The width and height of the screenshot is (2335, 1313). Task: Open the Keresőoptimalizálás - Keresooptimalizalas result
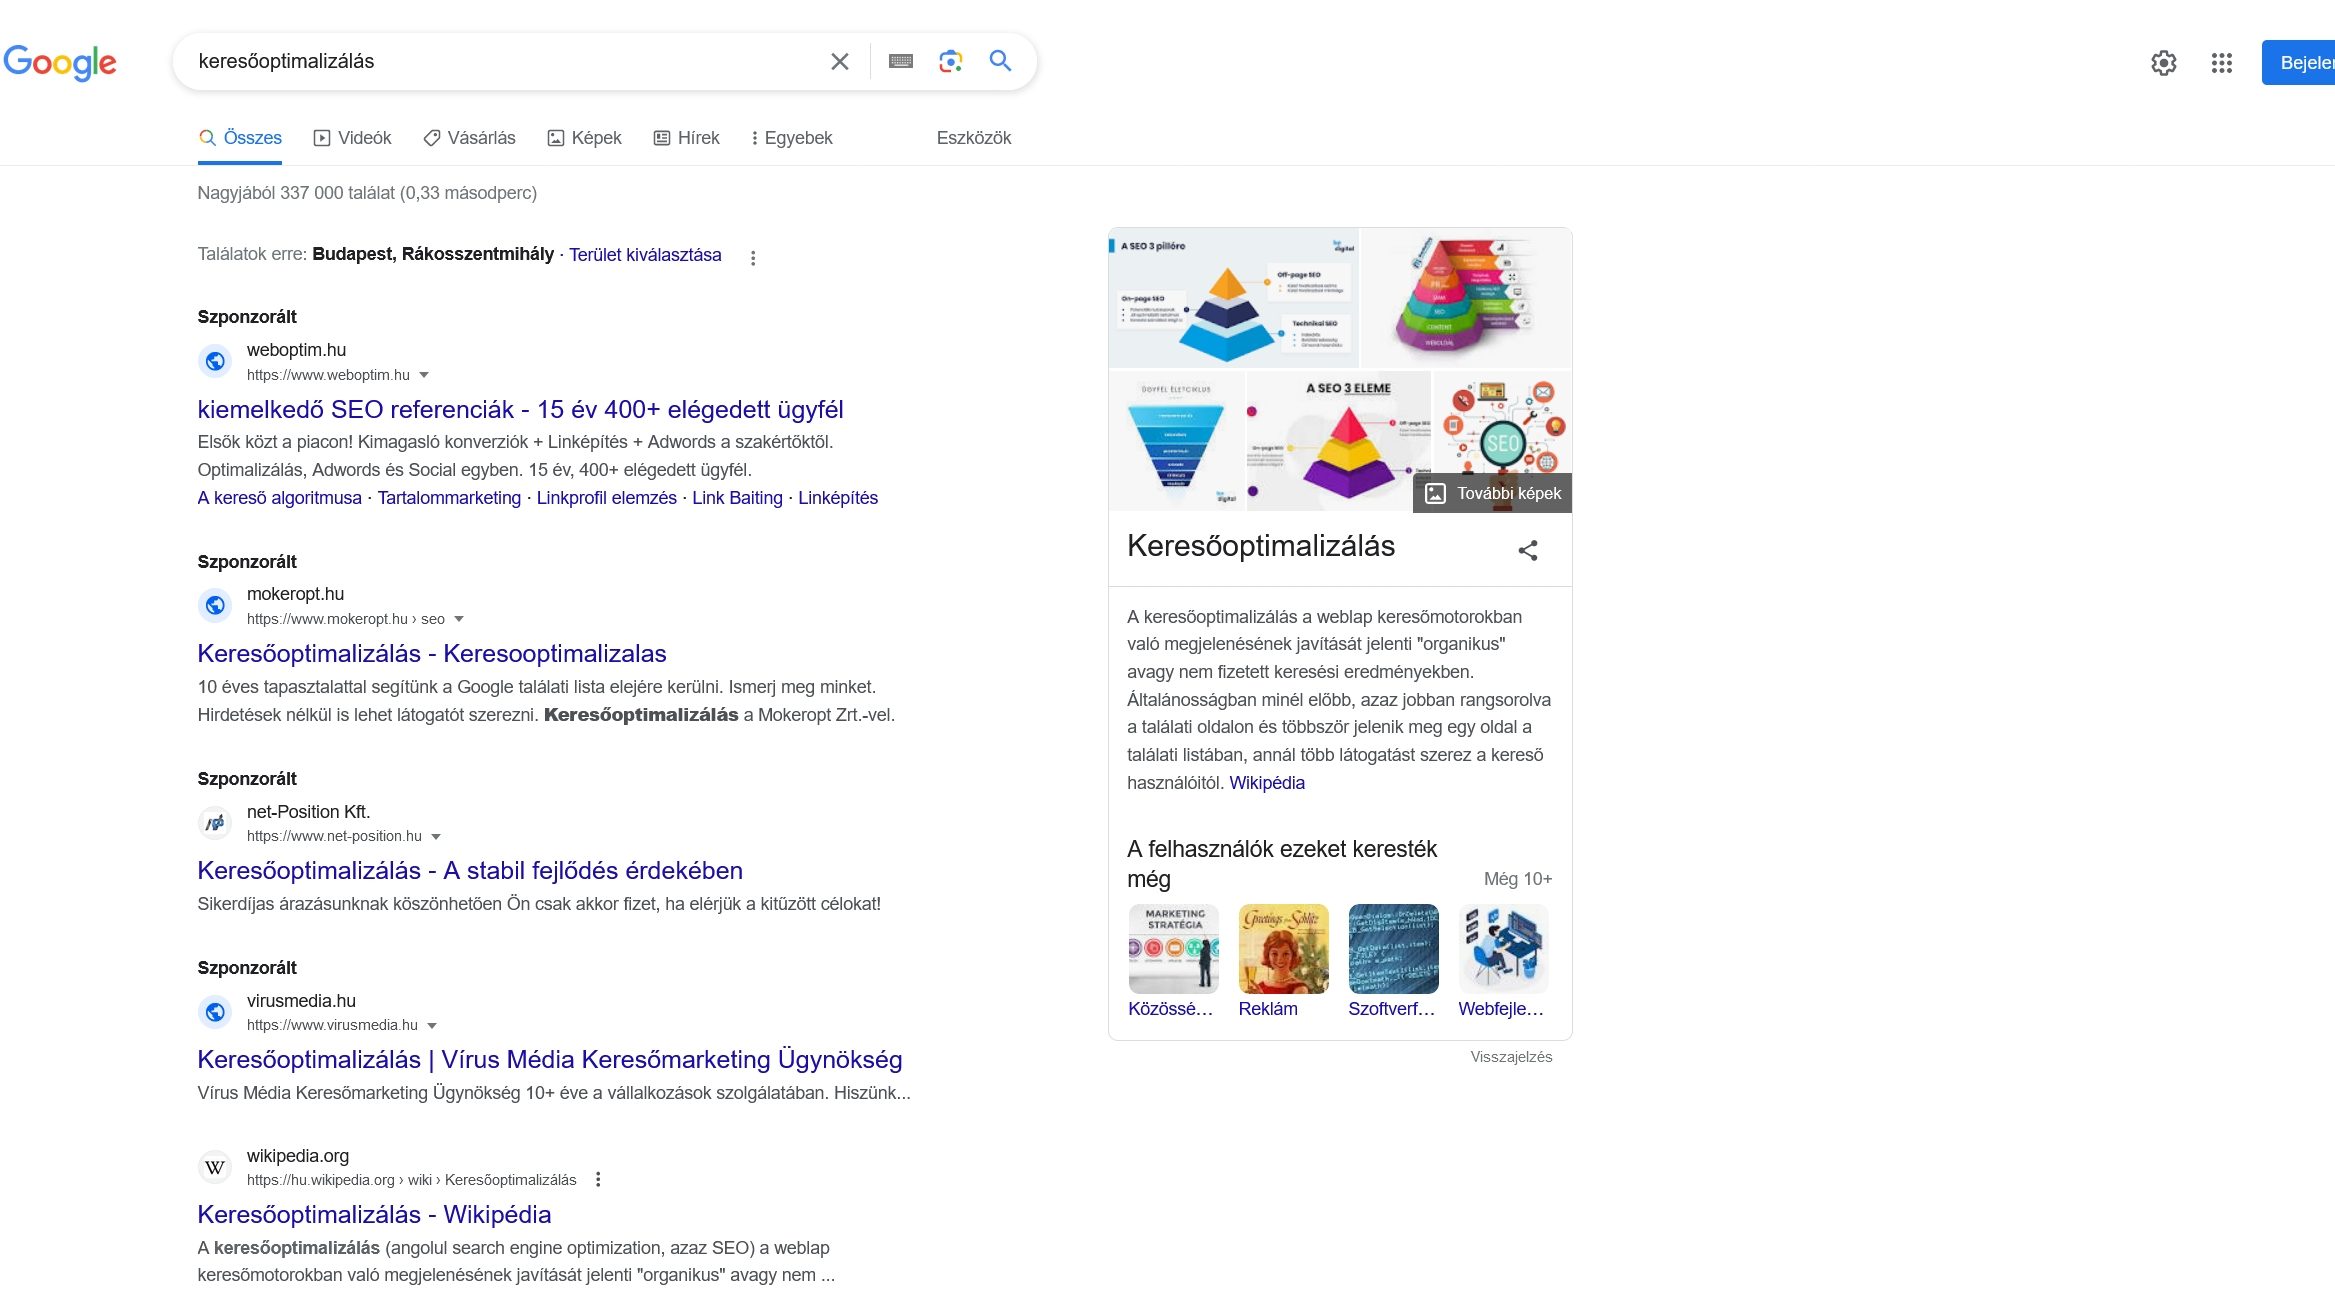point(432,654)
